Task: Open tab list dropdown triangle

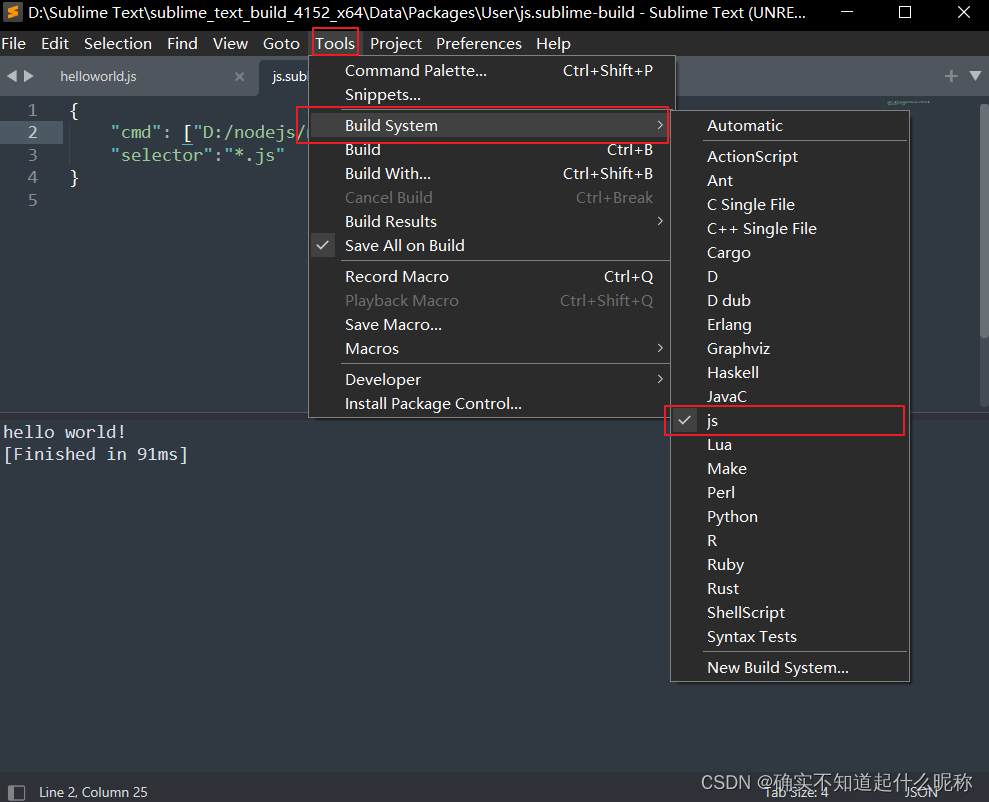Action: pos(975,76)
